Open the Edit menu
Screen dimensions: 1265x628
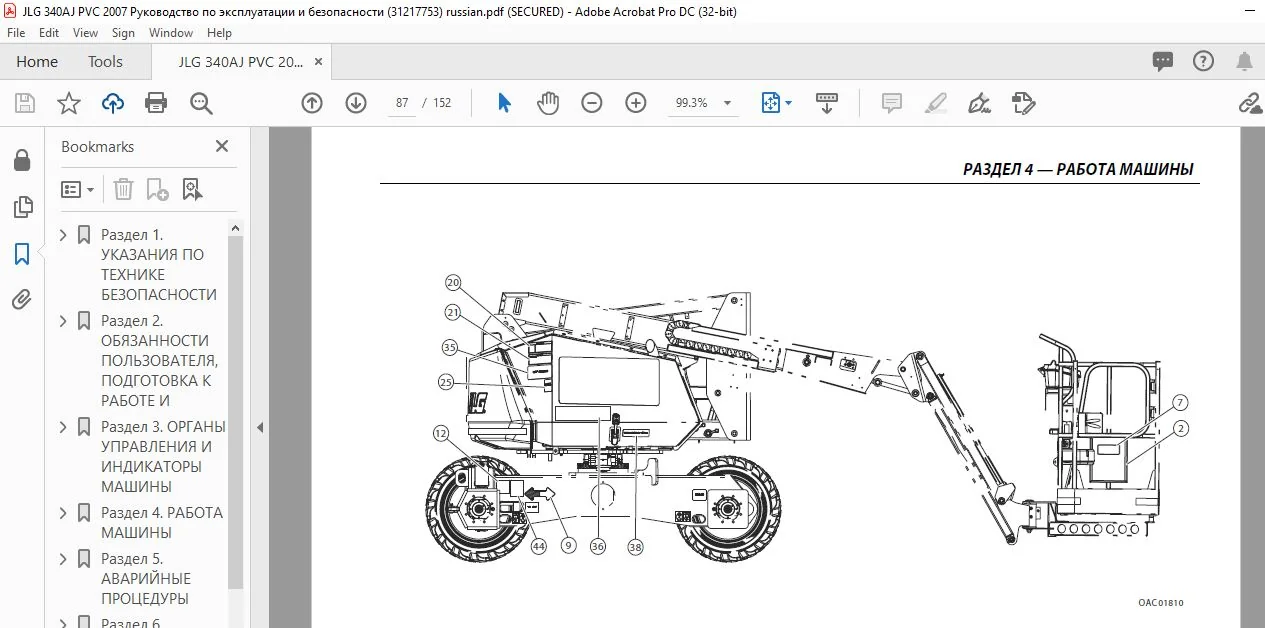pos(49,32)
